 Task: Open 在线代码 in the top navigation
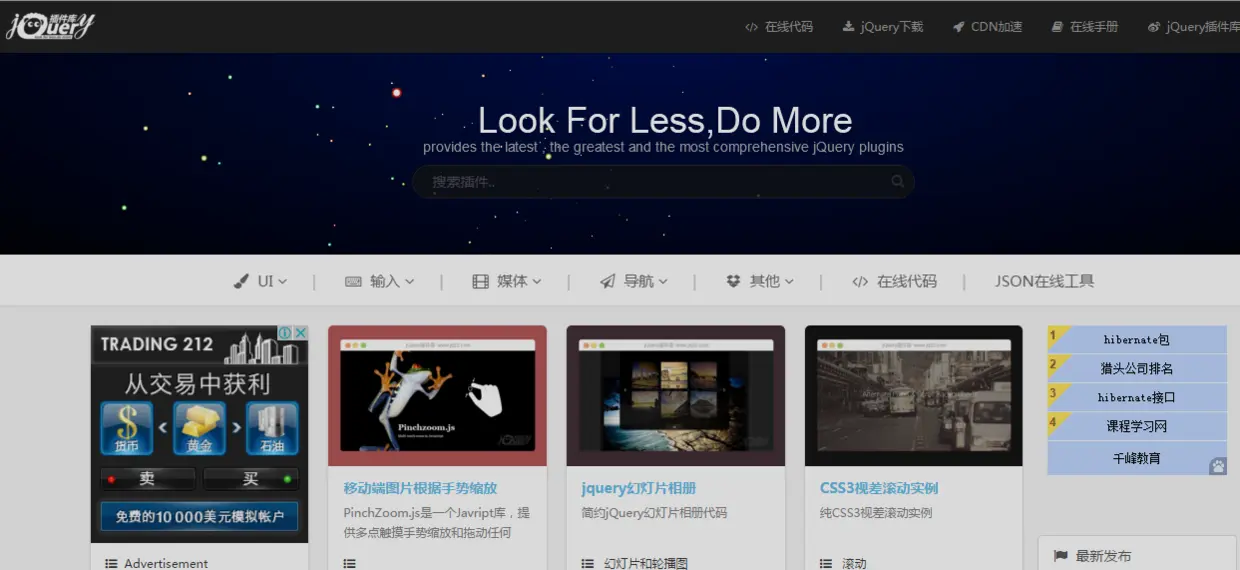coord(789,27)
